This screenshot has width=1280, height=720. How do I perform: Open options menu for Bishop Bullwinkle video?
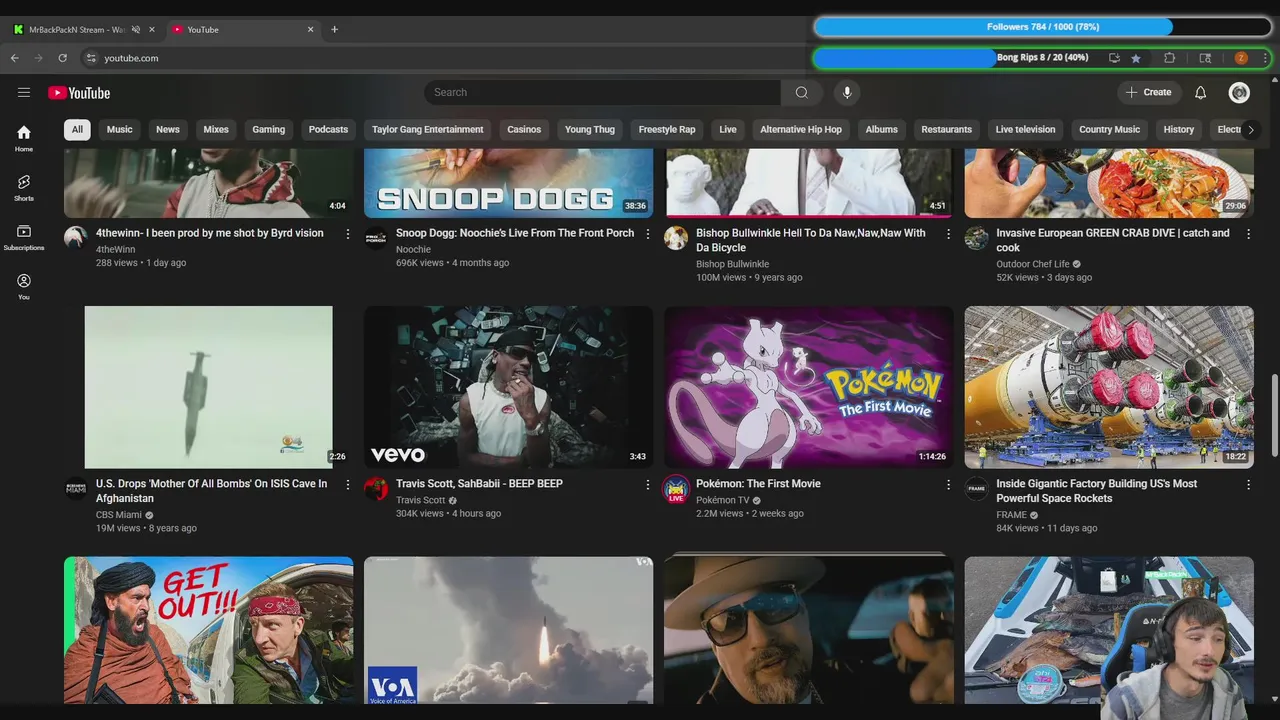(x=948, y=234)
